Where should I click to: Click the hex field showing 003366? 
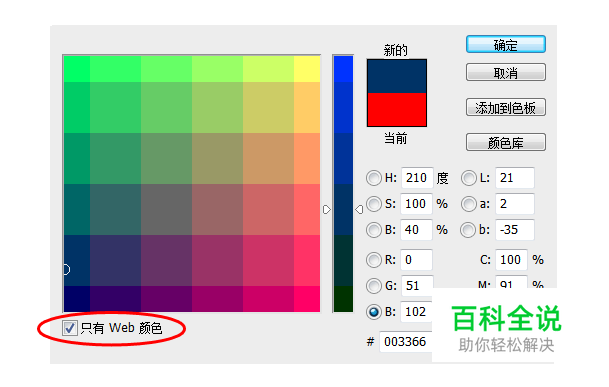[406, 342]
